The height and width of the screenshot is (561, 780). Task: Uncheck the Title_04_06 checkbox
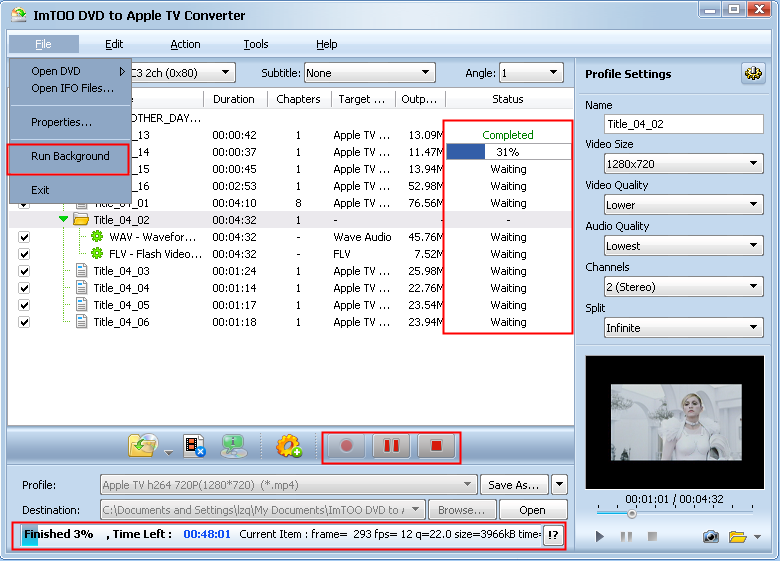24,322
